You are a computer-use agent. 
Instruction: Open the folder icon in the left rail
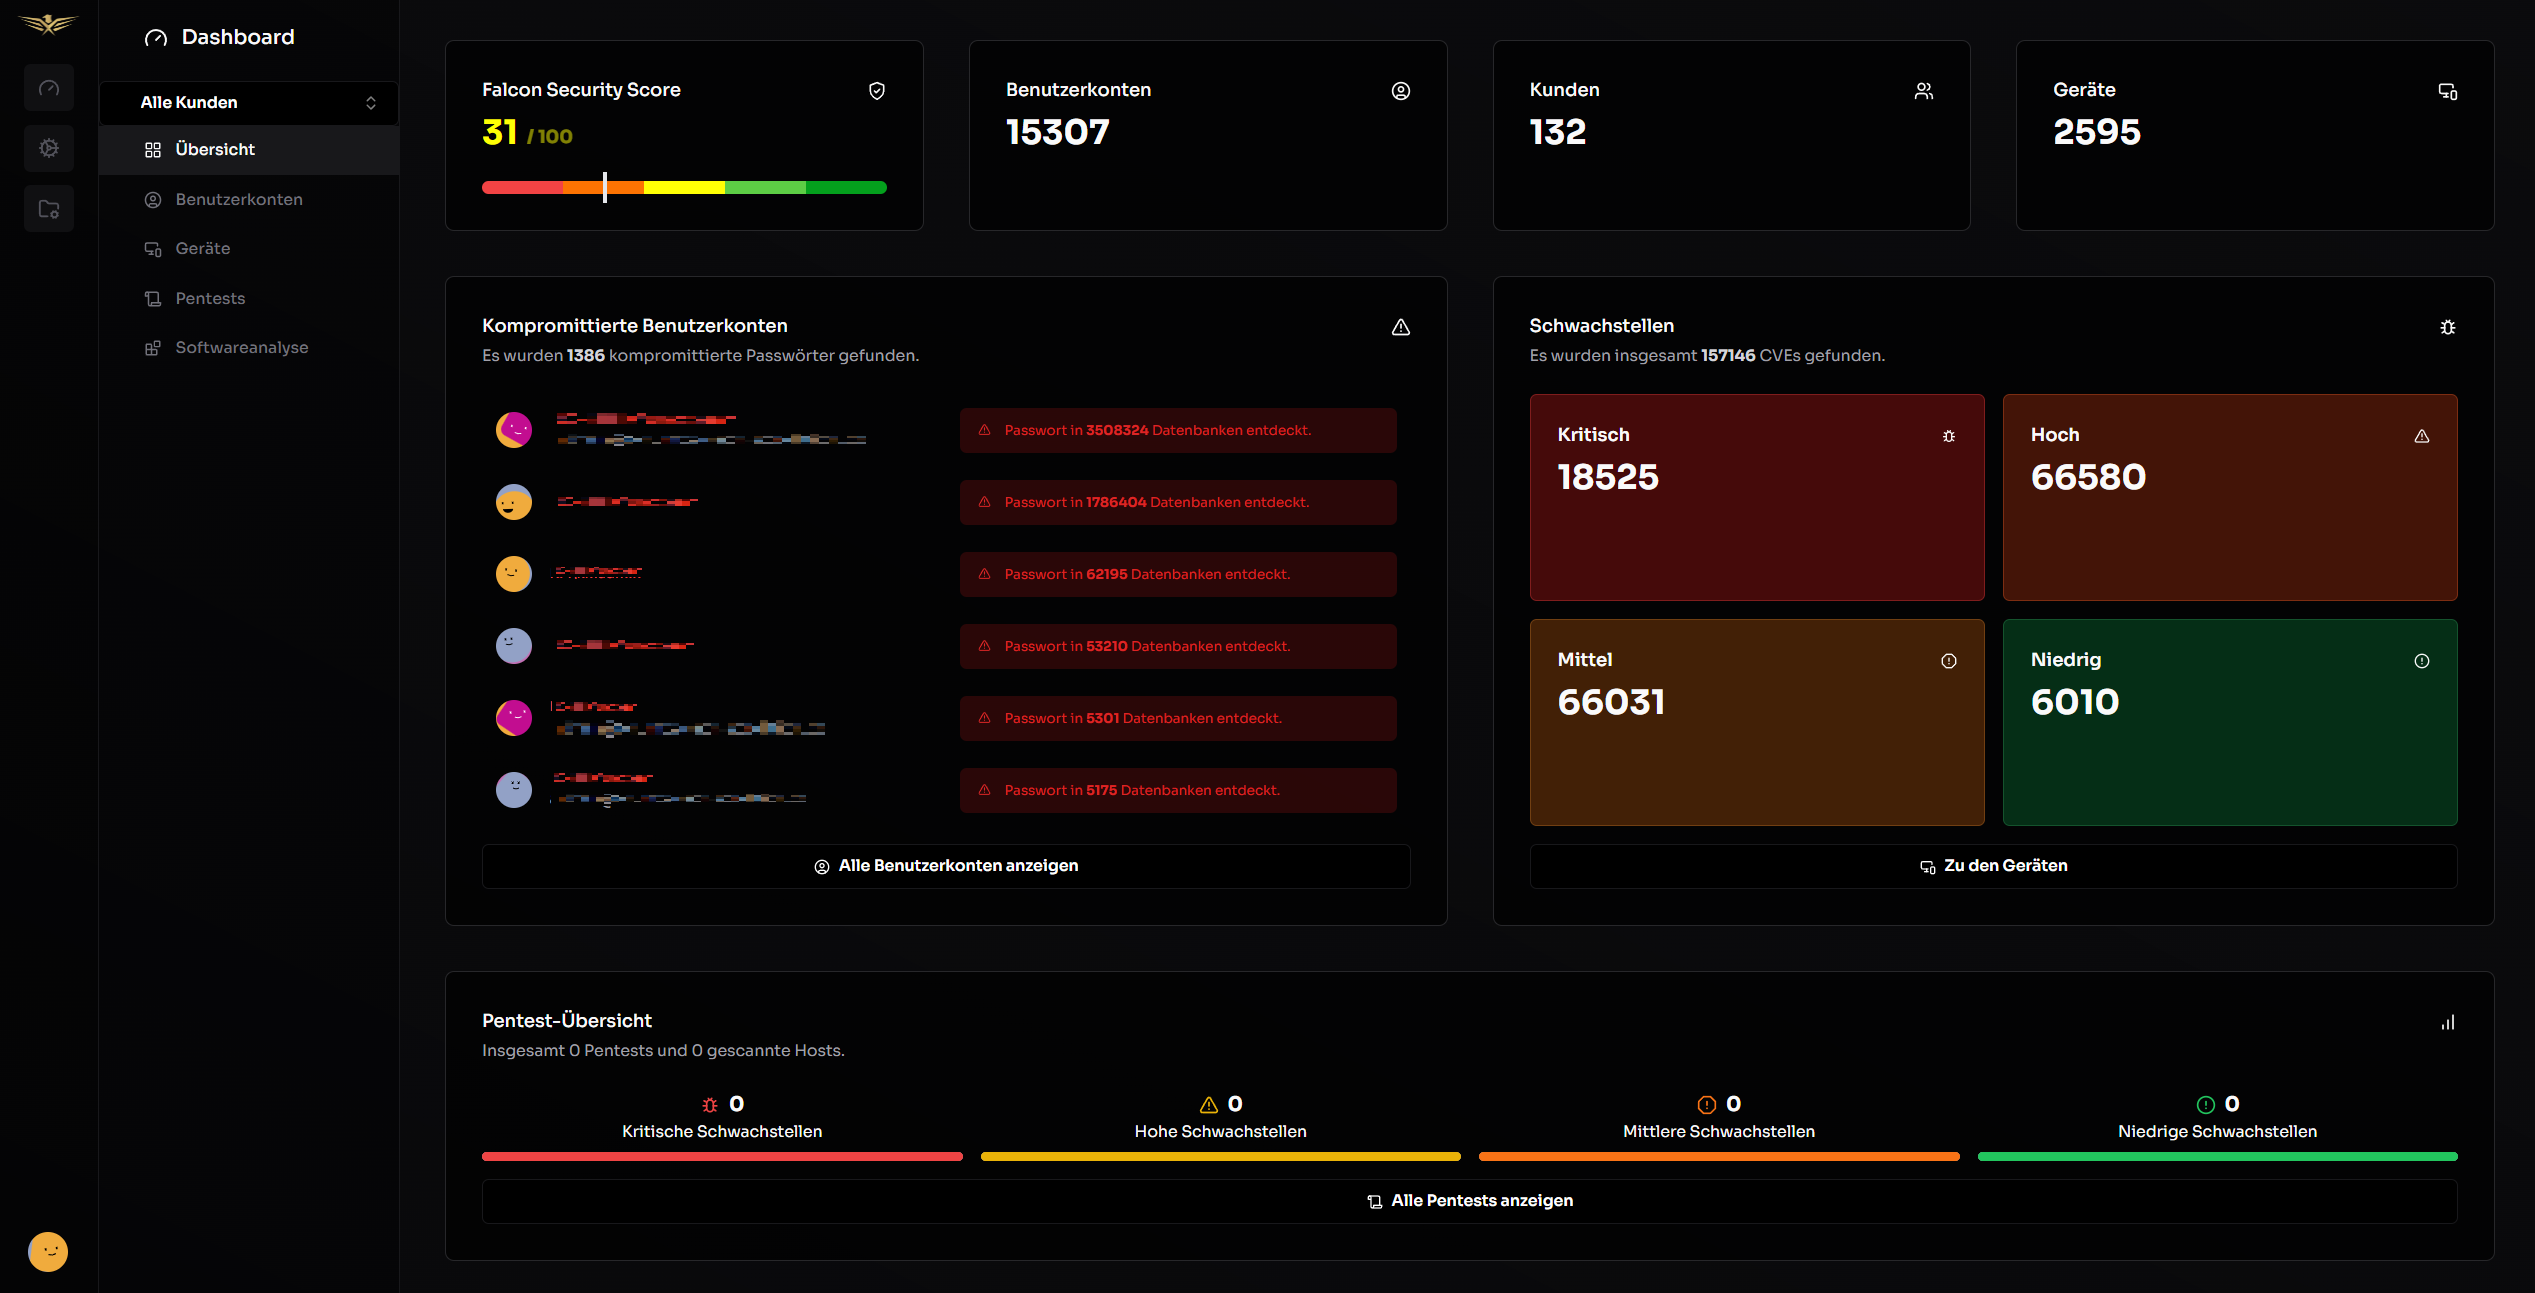point(49,208)
